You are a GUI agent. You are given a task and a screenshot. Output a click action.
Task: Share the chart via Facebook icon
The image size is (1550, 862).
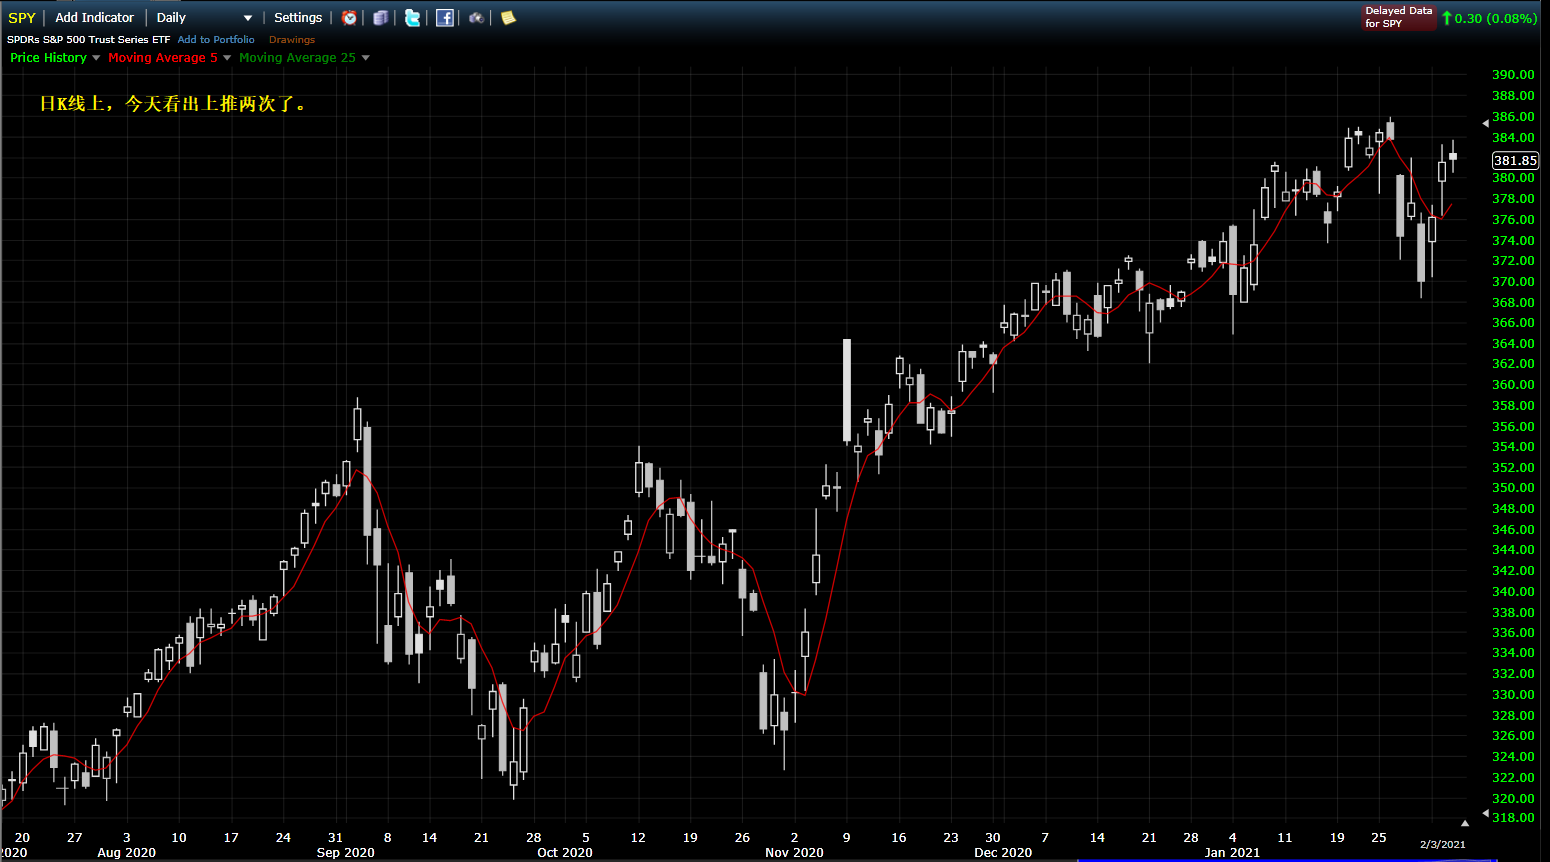pos(445,17)
